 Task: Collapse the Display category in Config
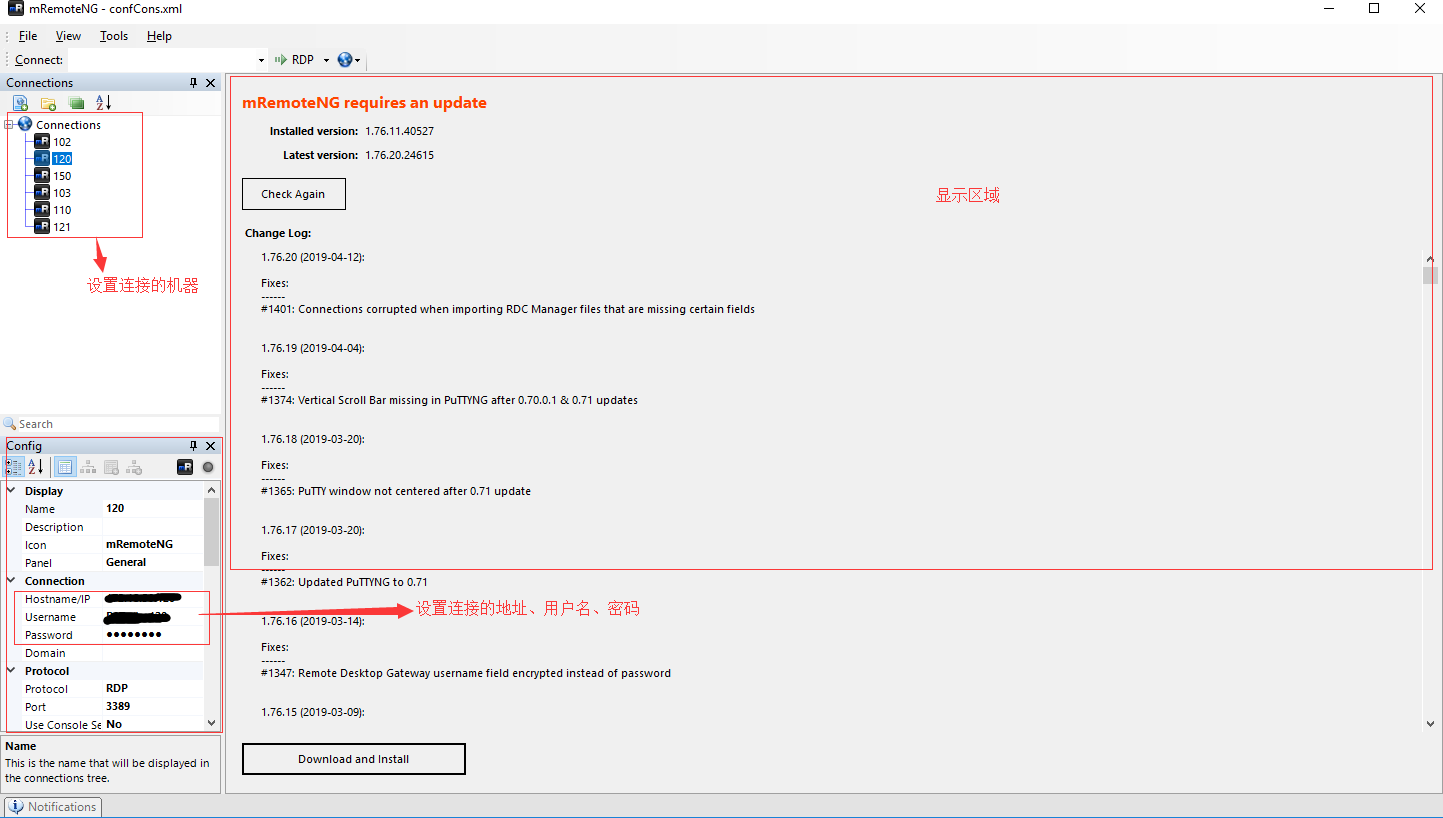coord(12,491)
